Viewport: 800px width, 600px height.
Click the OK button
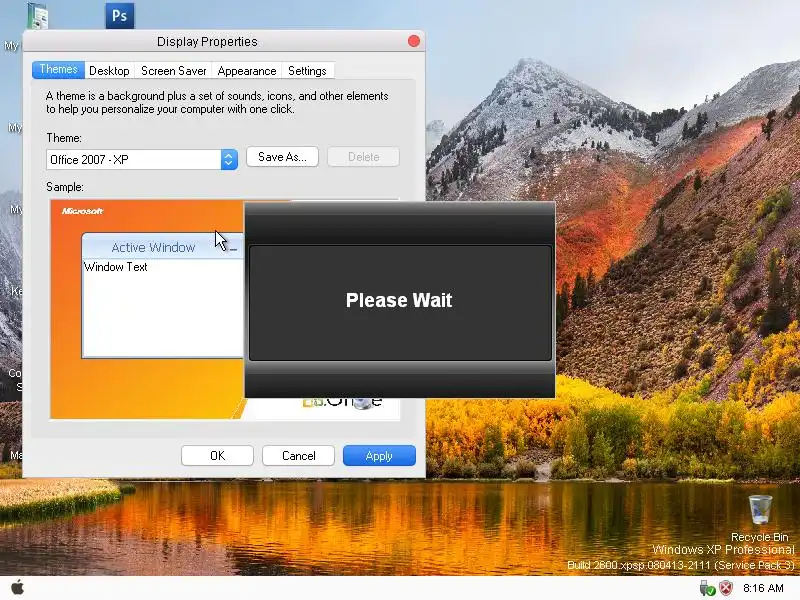click(x=217, y=455)
